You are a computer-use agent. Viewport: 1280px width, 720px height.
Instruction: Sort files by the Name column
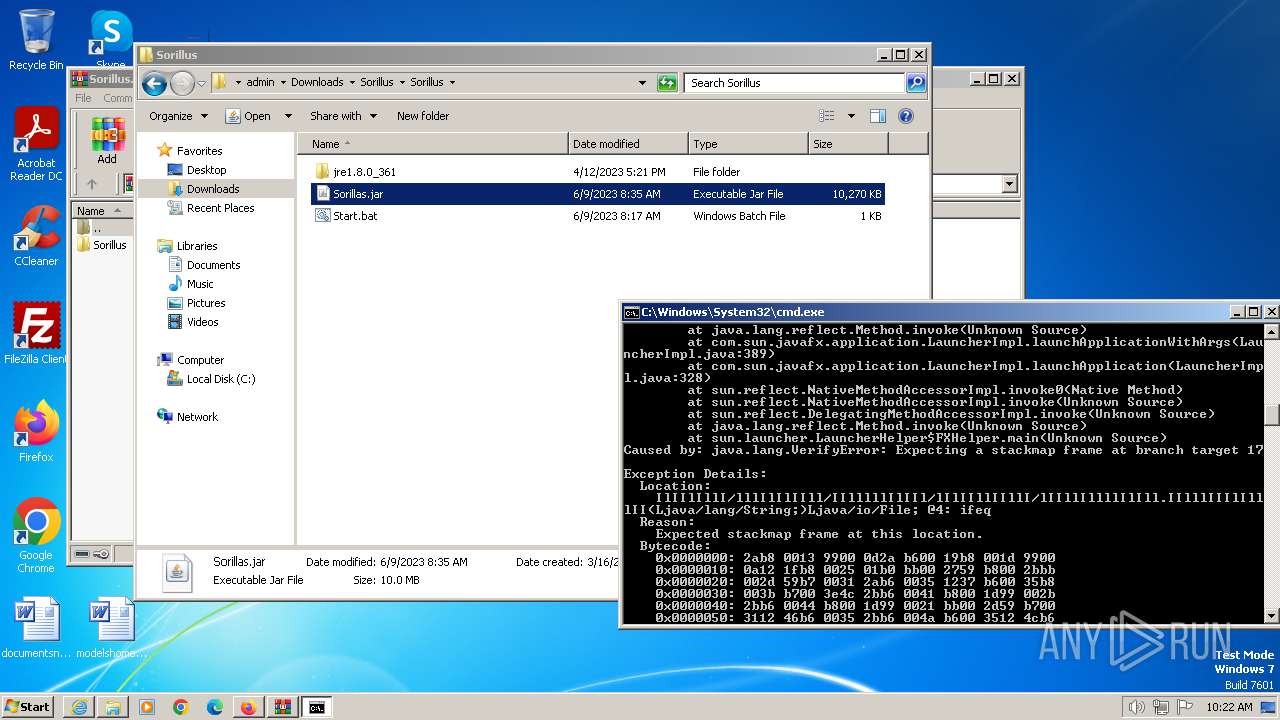[x=432, y=144]
